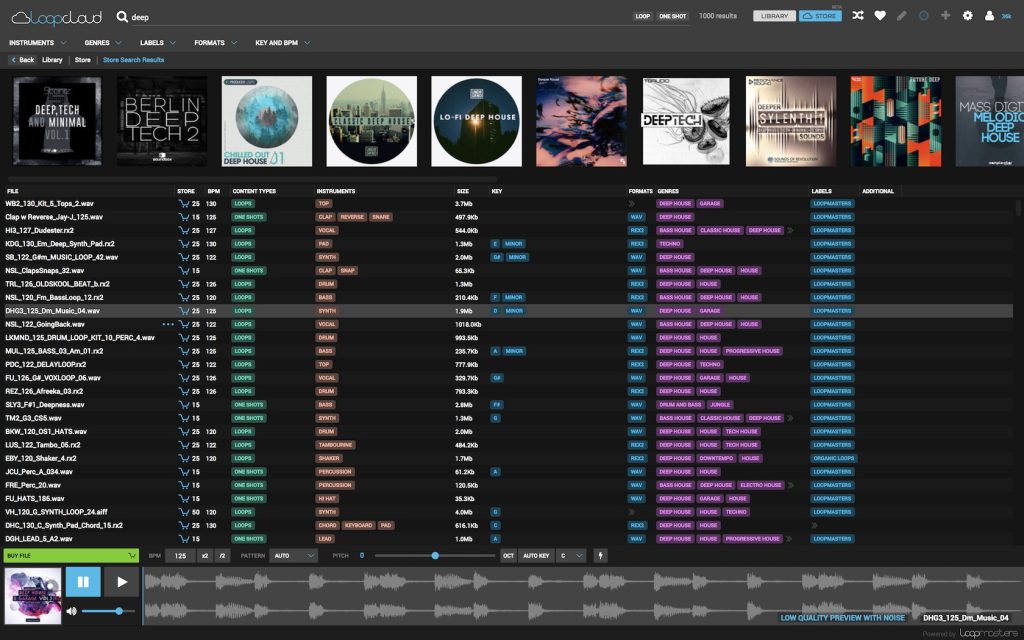This screenshot has height=640, width=1024.
Task: Click the shuffle/random playback icon in top toolbar
Action: (x=858, y=15)
